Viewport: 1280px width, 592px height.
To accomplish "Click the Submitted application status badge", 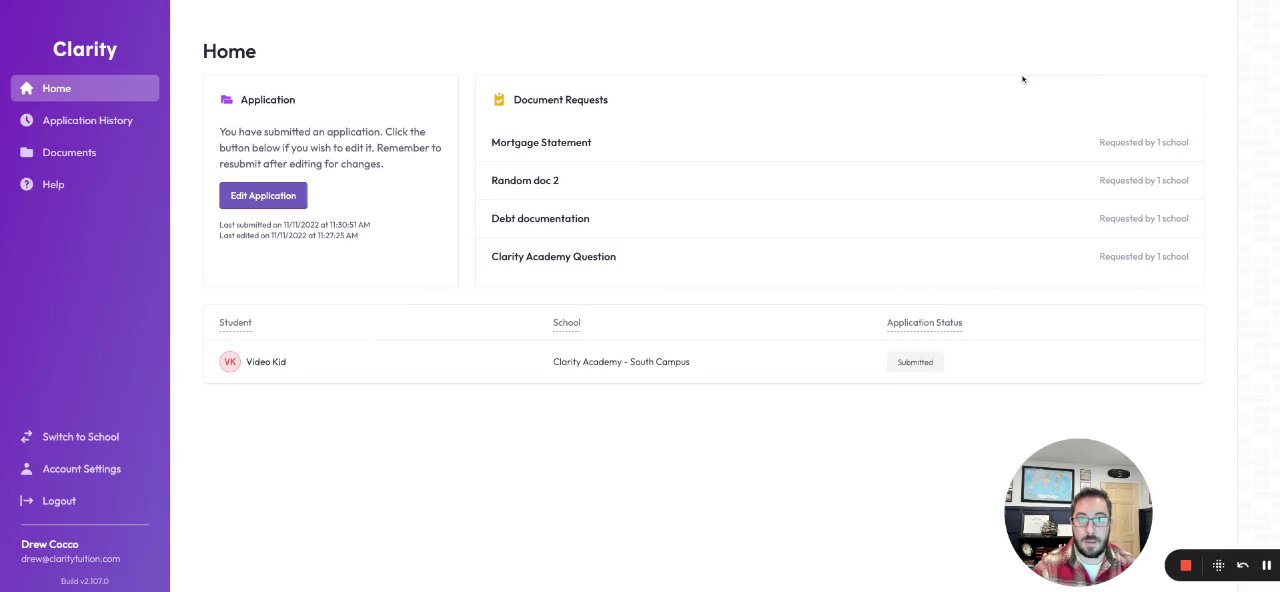I will pyautogui.click(x=914, y=362).
